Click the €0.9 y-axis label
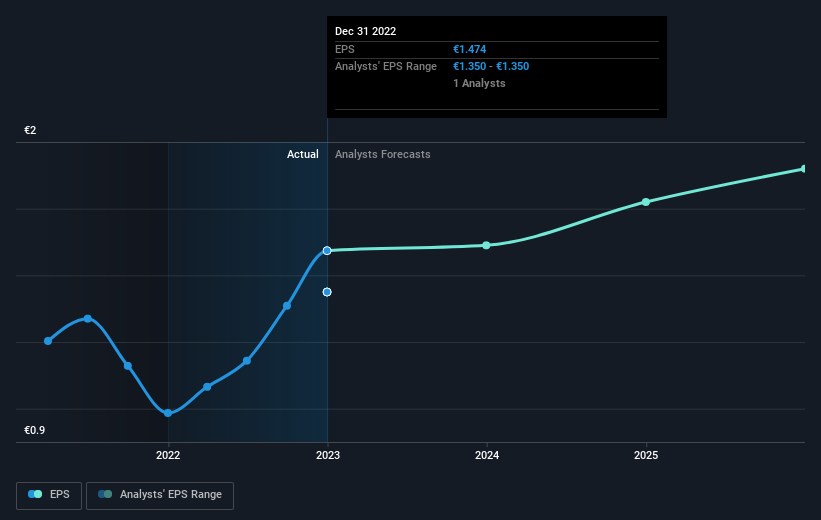The height and width of the screenshot is (520, 821). (x=35, y=430)
